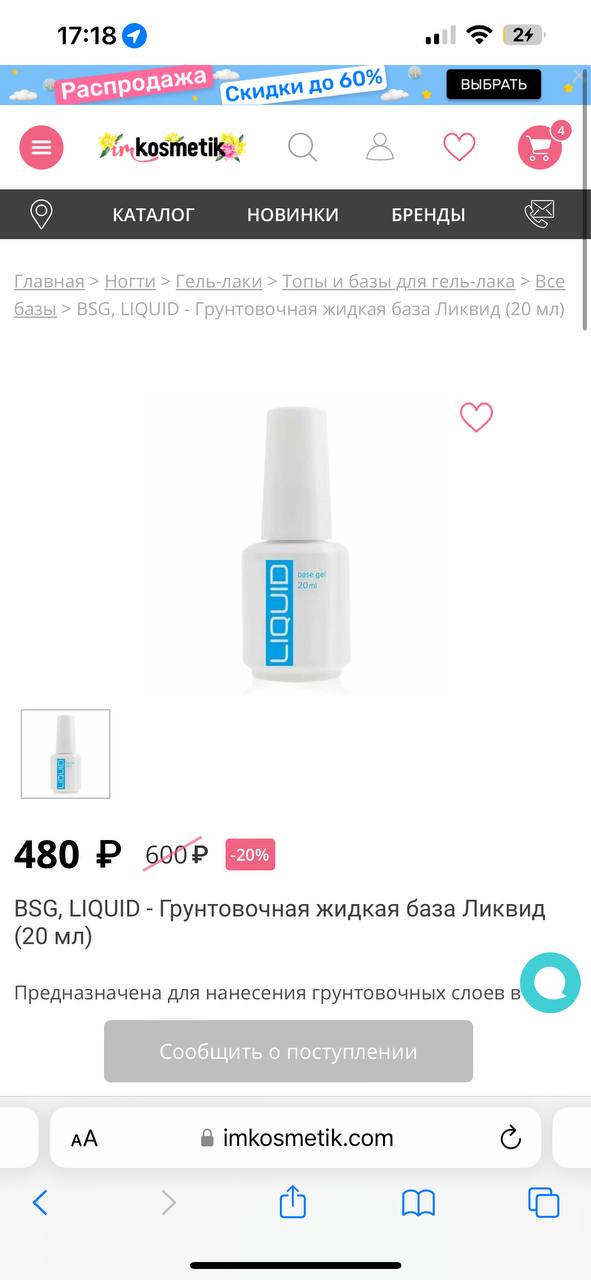Tap the Safari share icon
The image size is (591, 1280).
(292, 1201)
